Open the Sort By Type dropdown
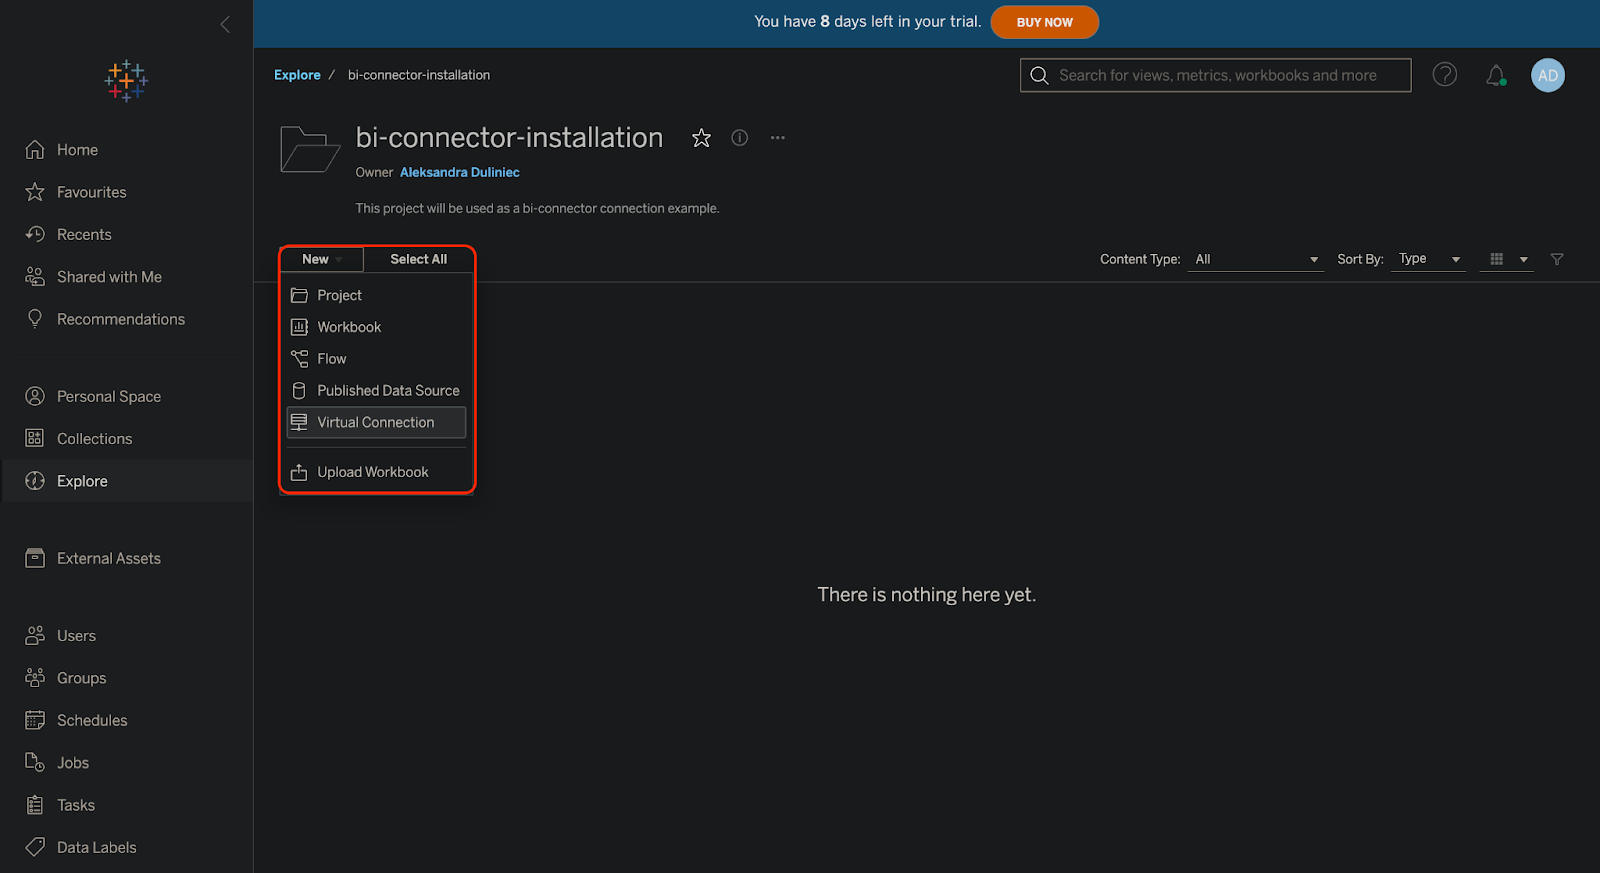1600x873 pixels. [1428, 259]
